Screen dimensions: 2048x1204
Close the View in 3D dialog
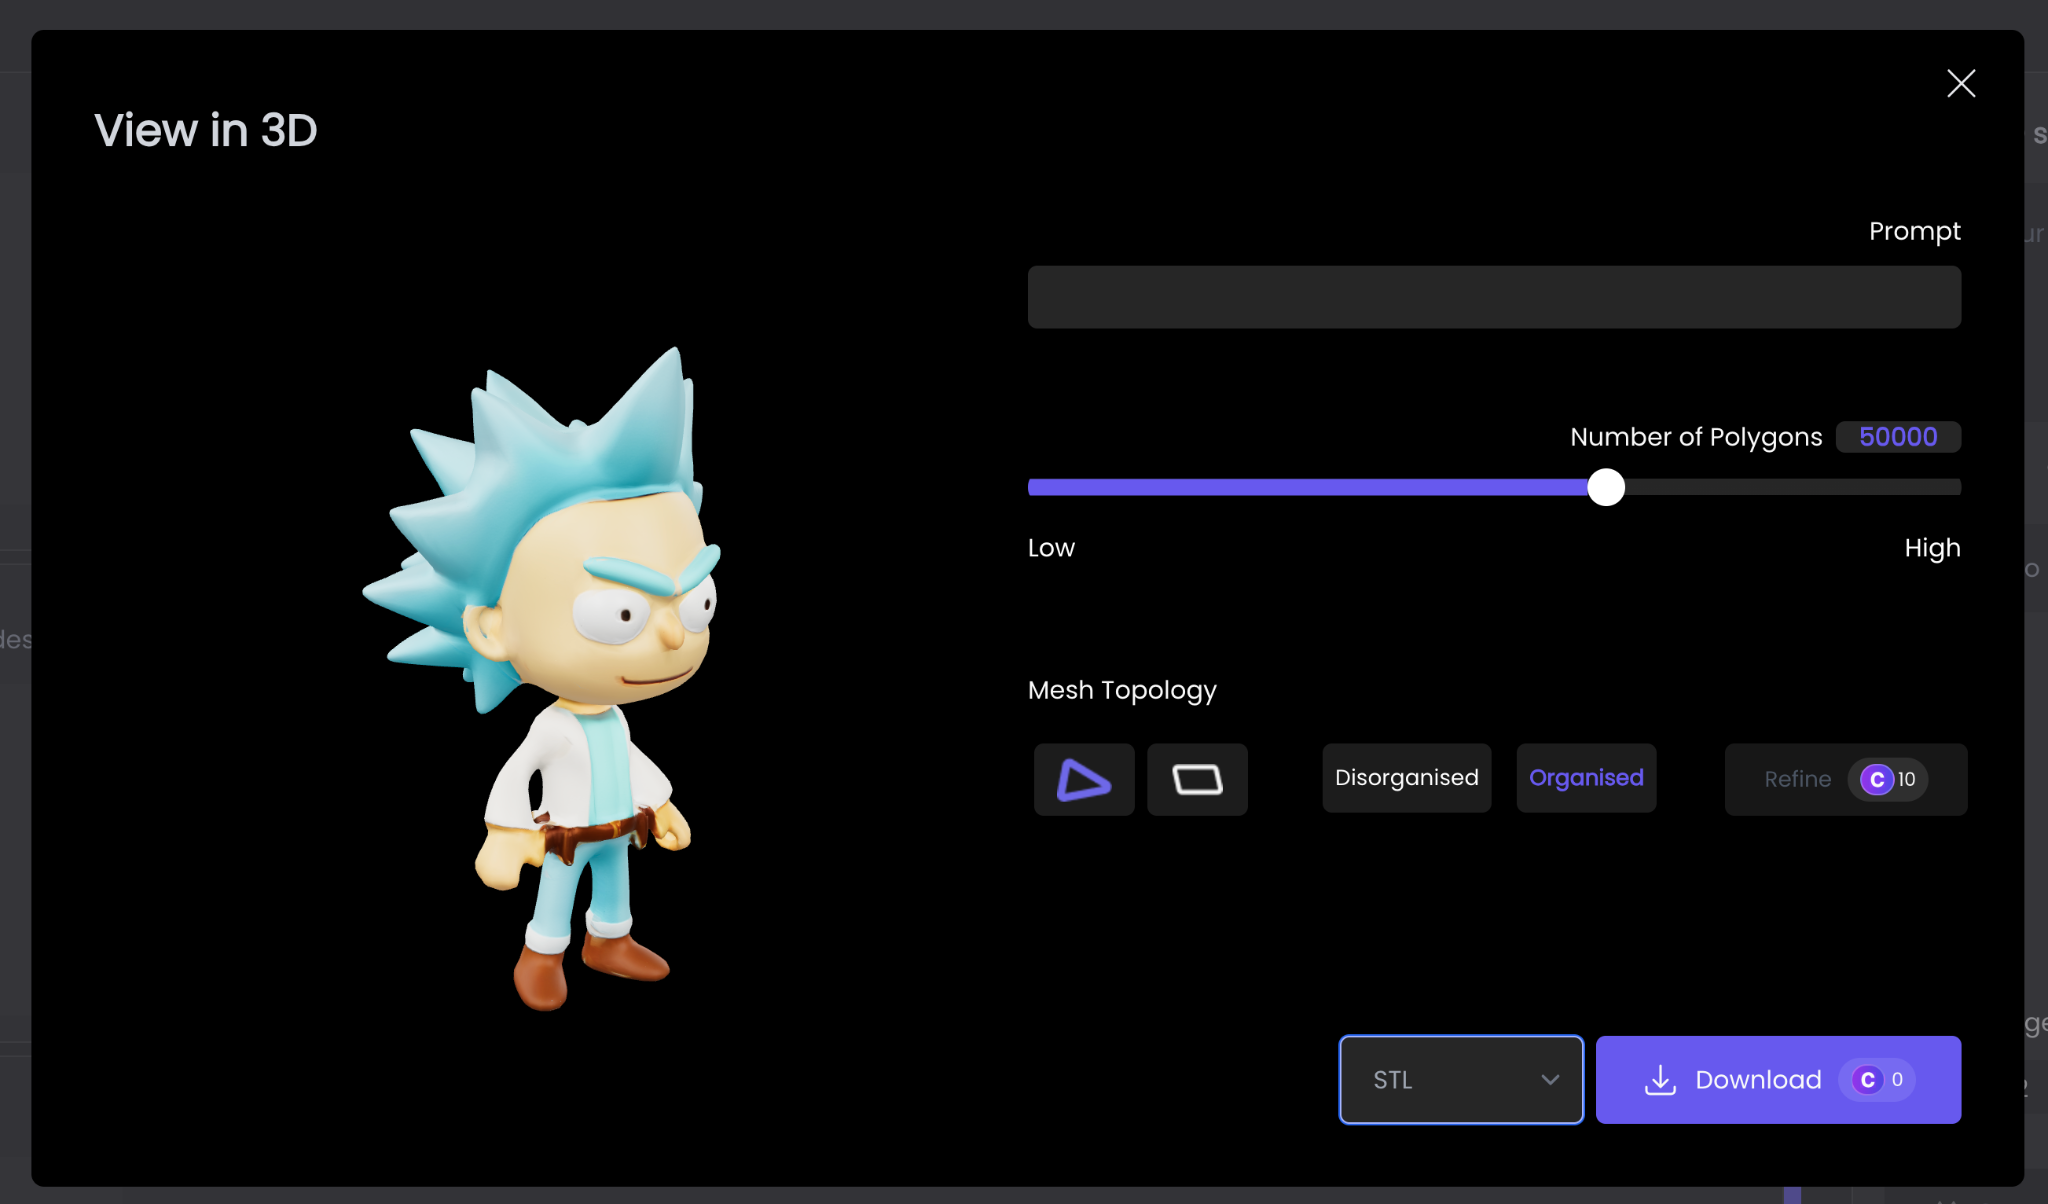point(1961,83)
